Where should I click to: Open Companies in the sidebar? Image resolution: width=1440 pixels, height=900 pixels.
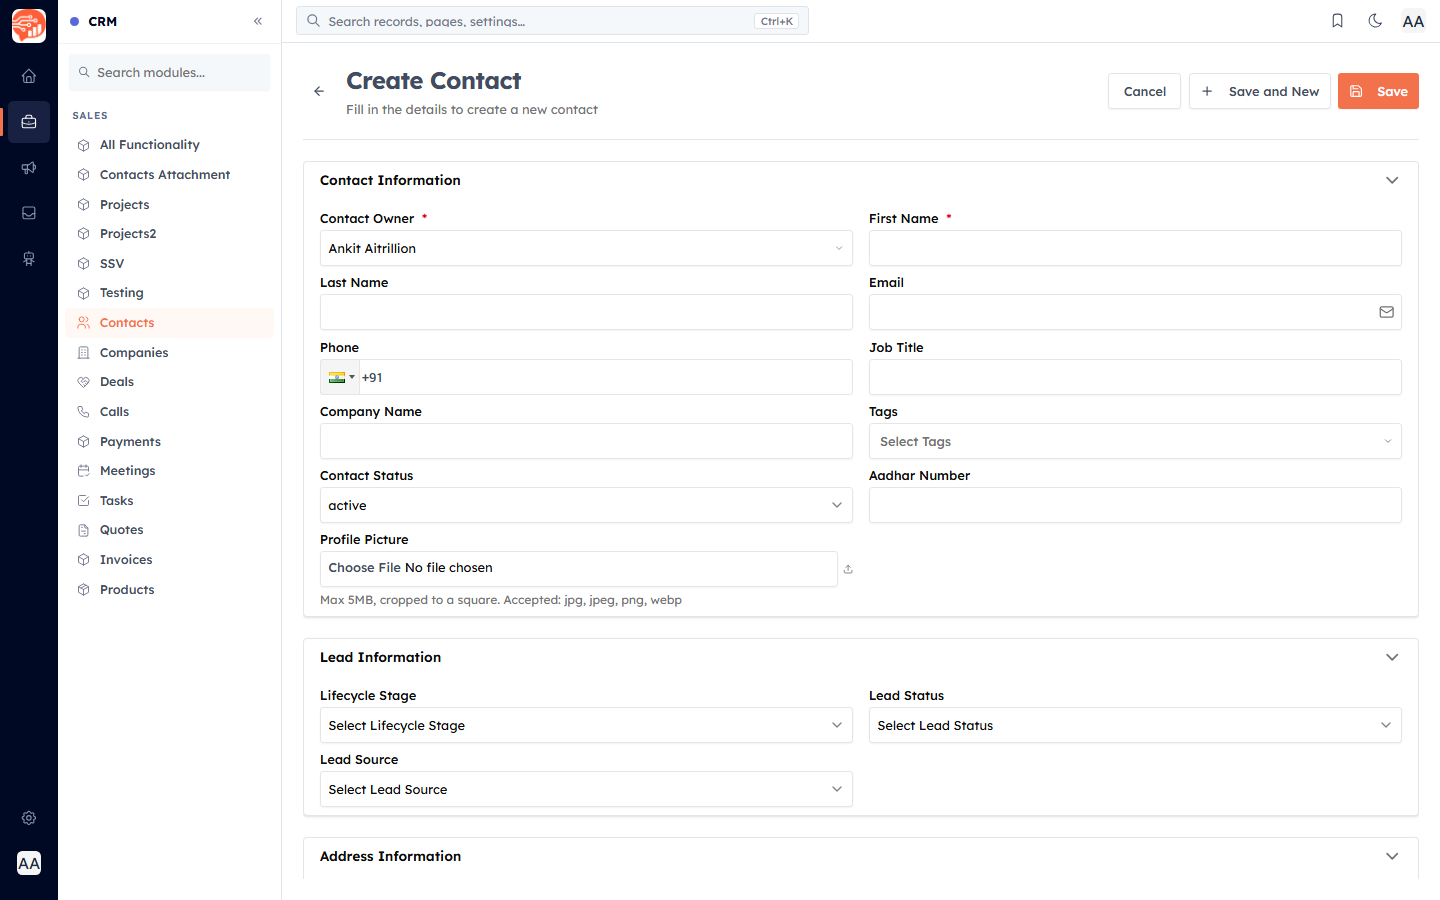170,353
